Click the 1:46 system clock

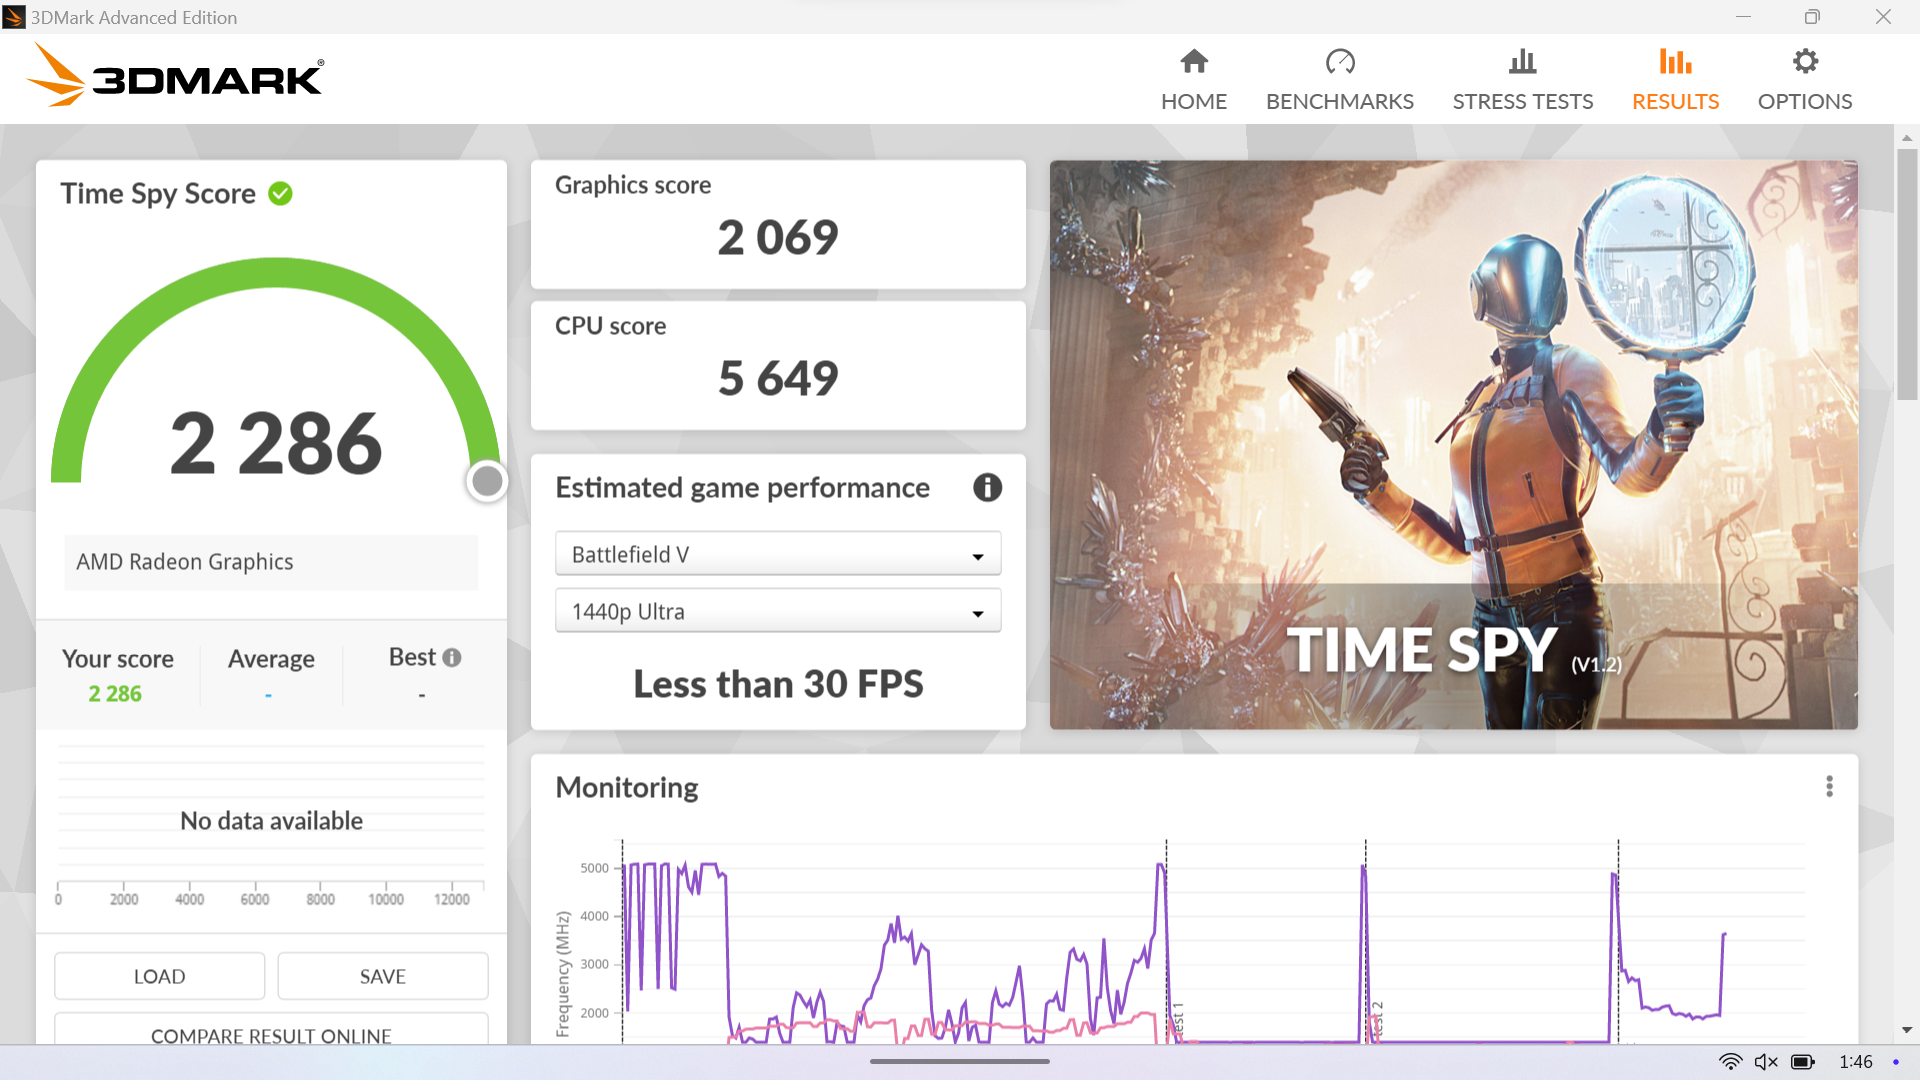tap(1856, 1062)
